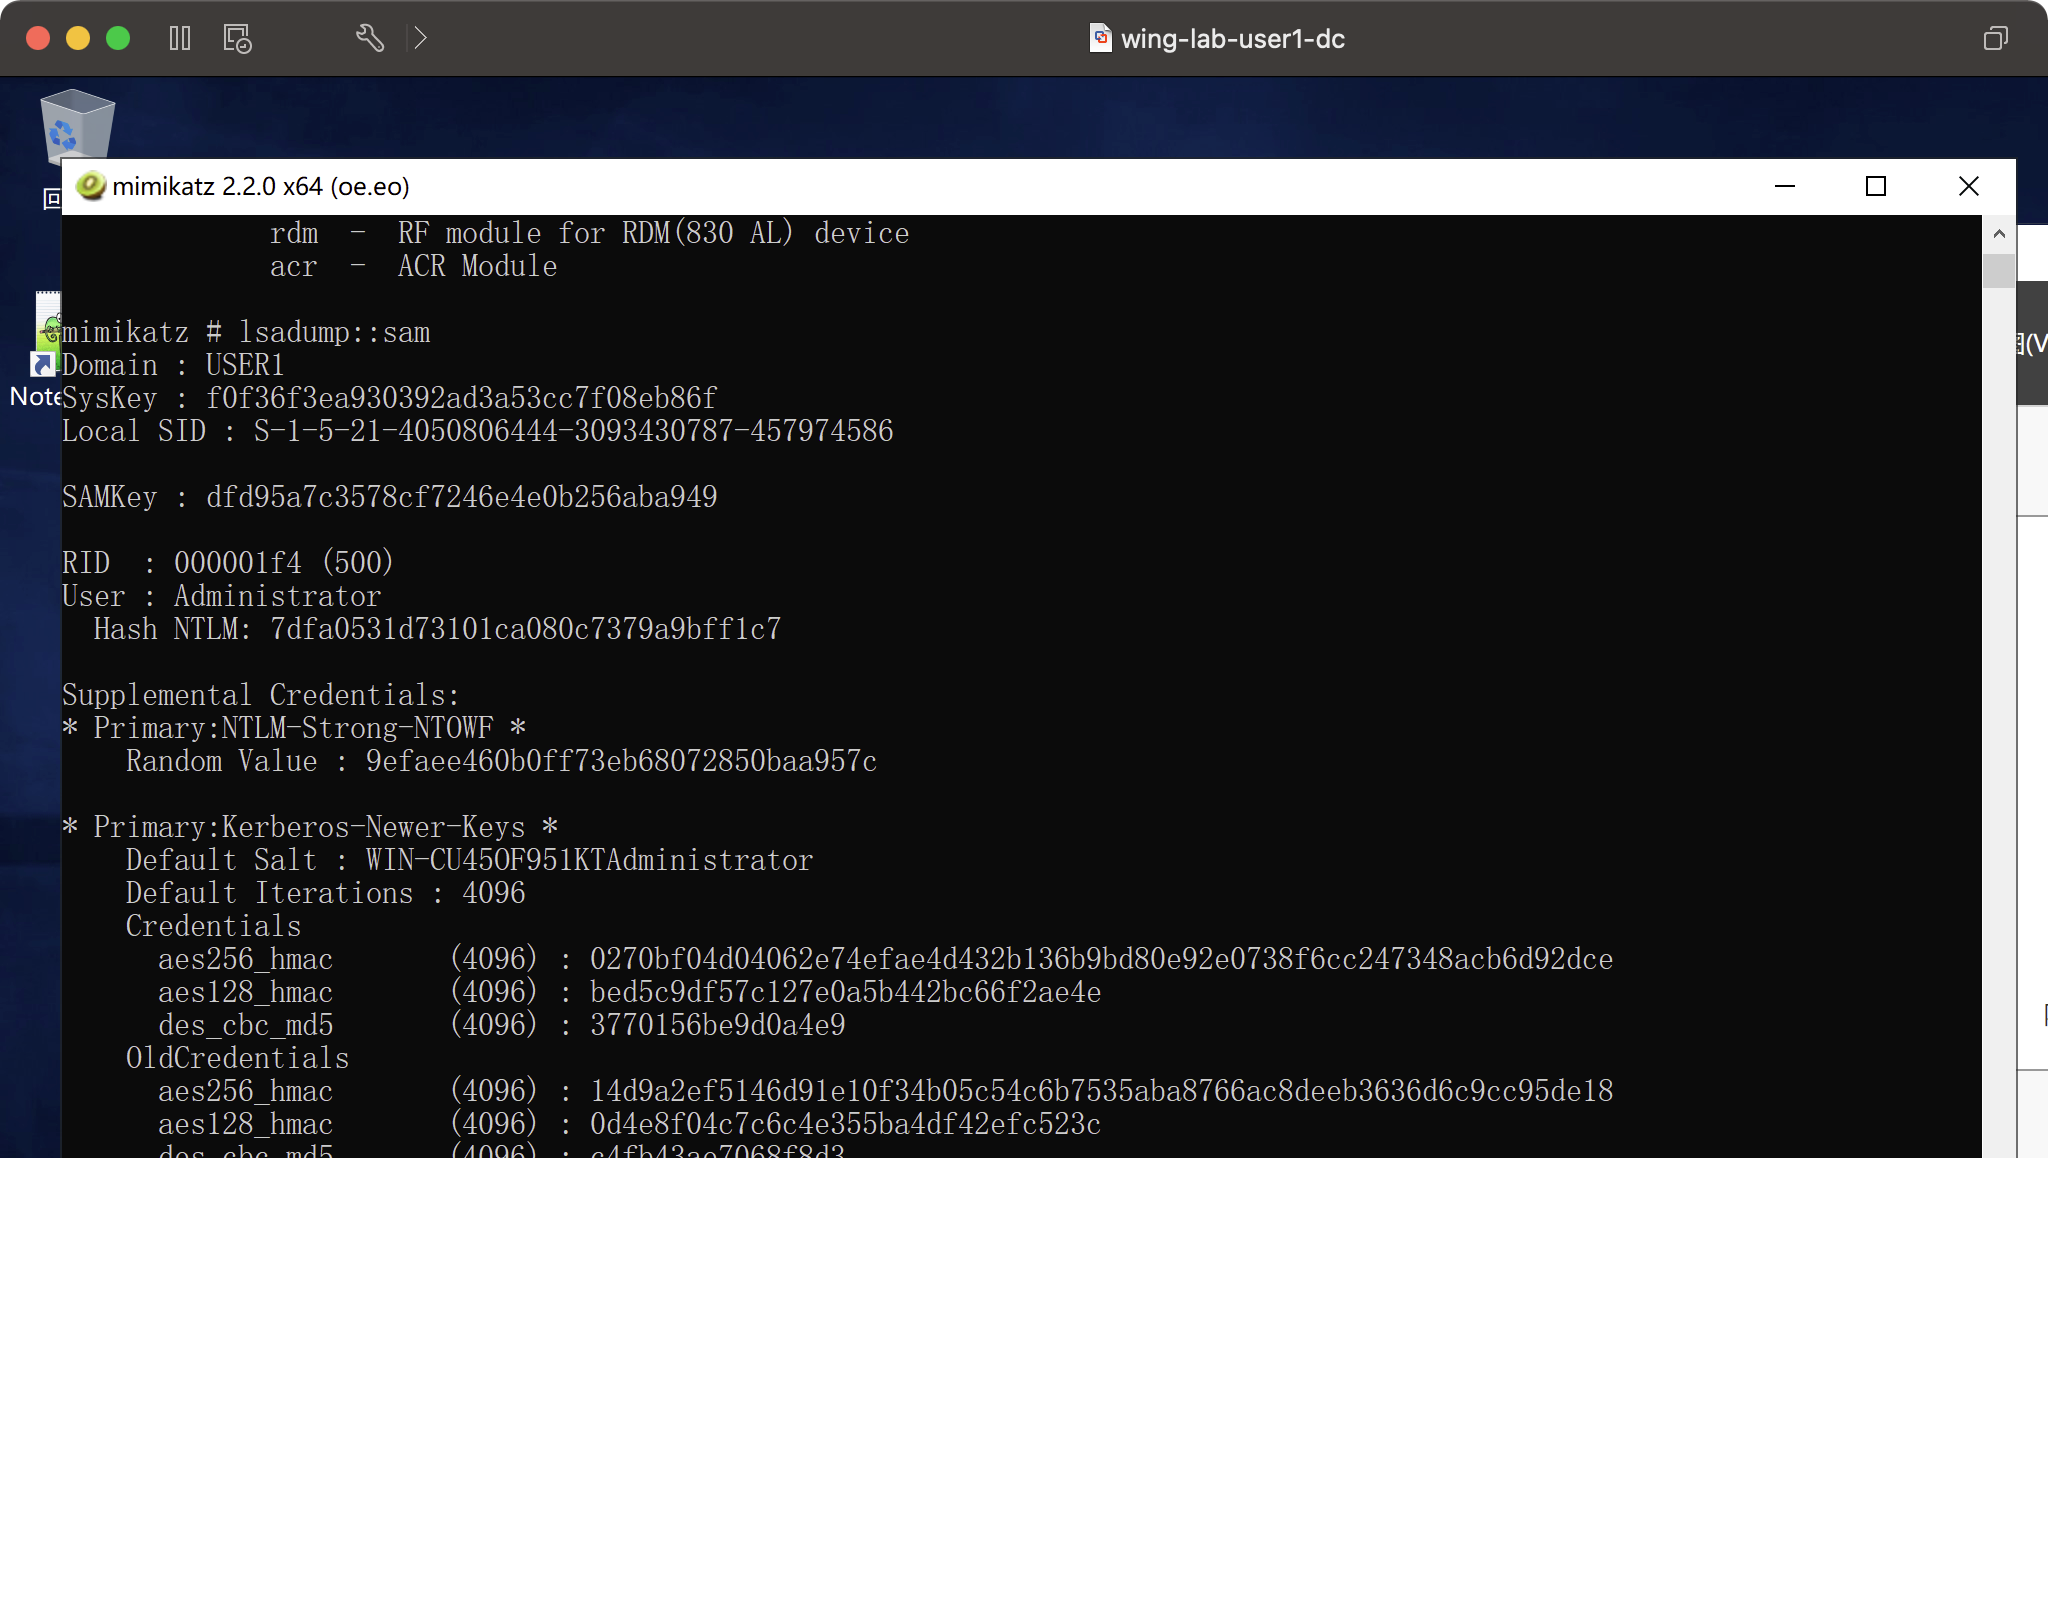The height and width of the screenshot is (1612, 2048).
Task: Click the mimikatz title bar text
Action: pyautogui.click(x=261, y=187)
